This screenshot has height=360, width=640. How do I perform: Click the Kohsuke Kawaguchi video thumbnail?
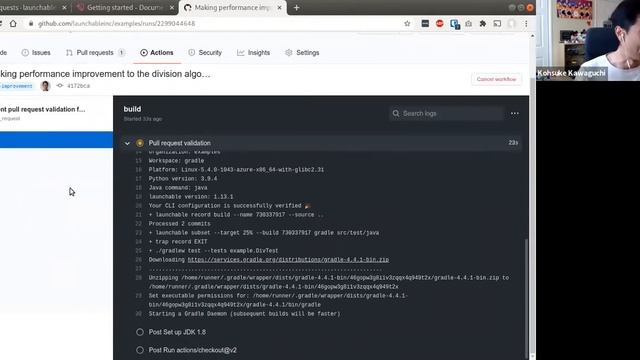click(588, 40)
